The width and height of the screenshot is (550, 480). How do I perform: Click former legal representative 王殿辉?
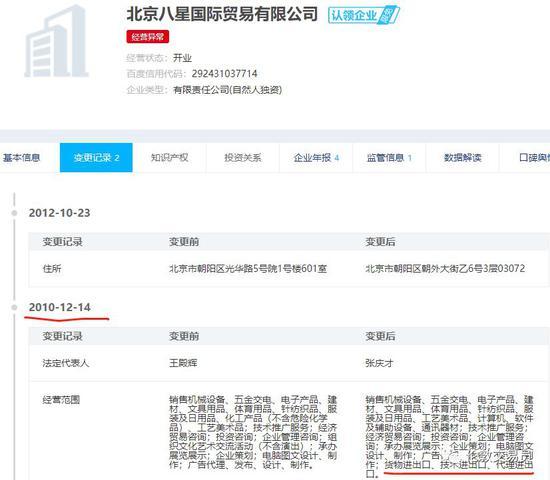click(183, 363)
